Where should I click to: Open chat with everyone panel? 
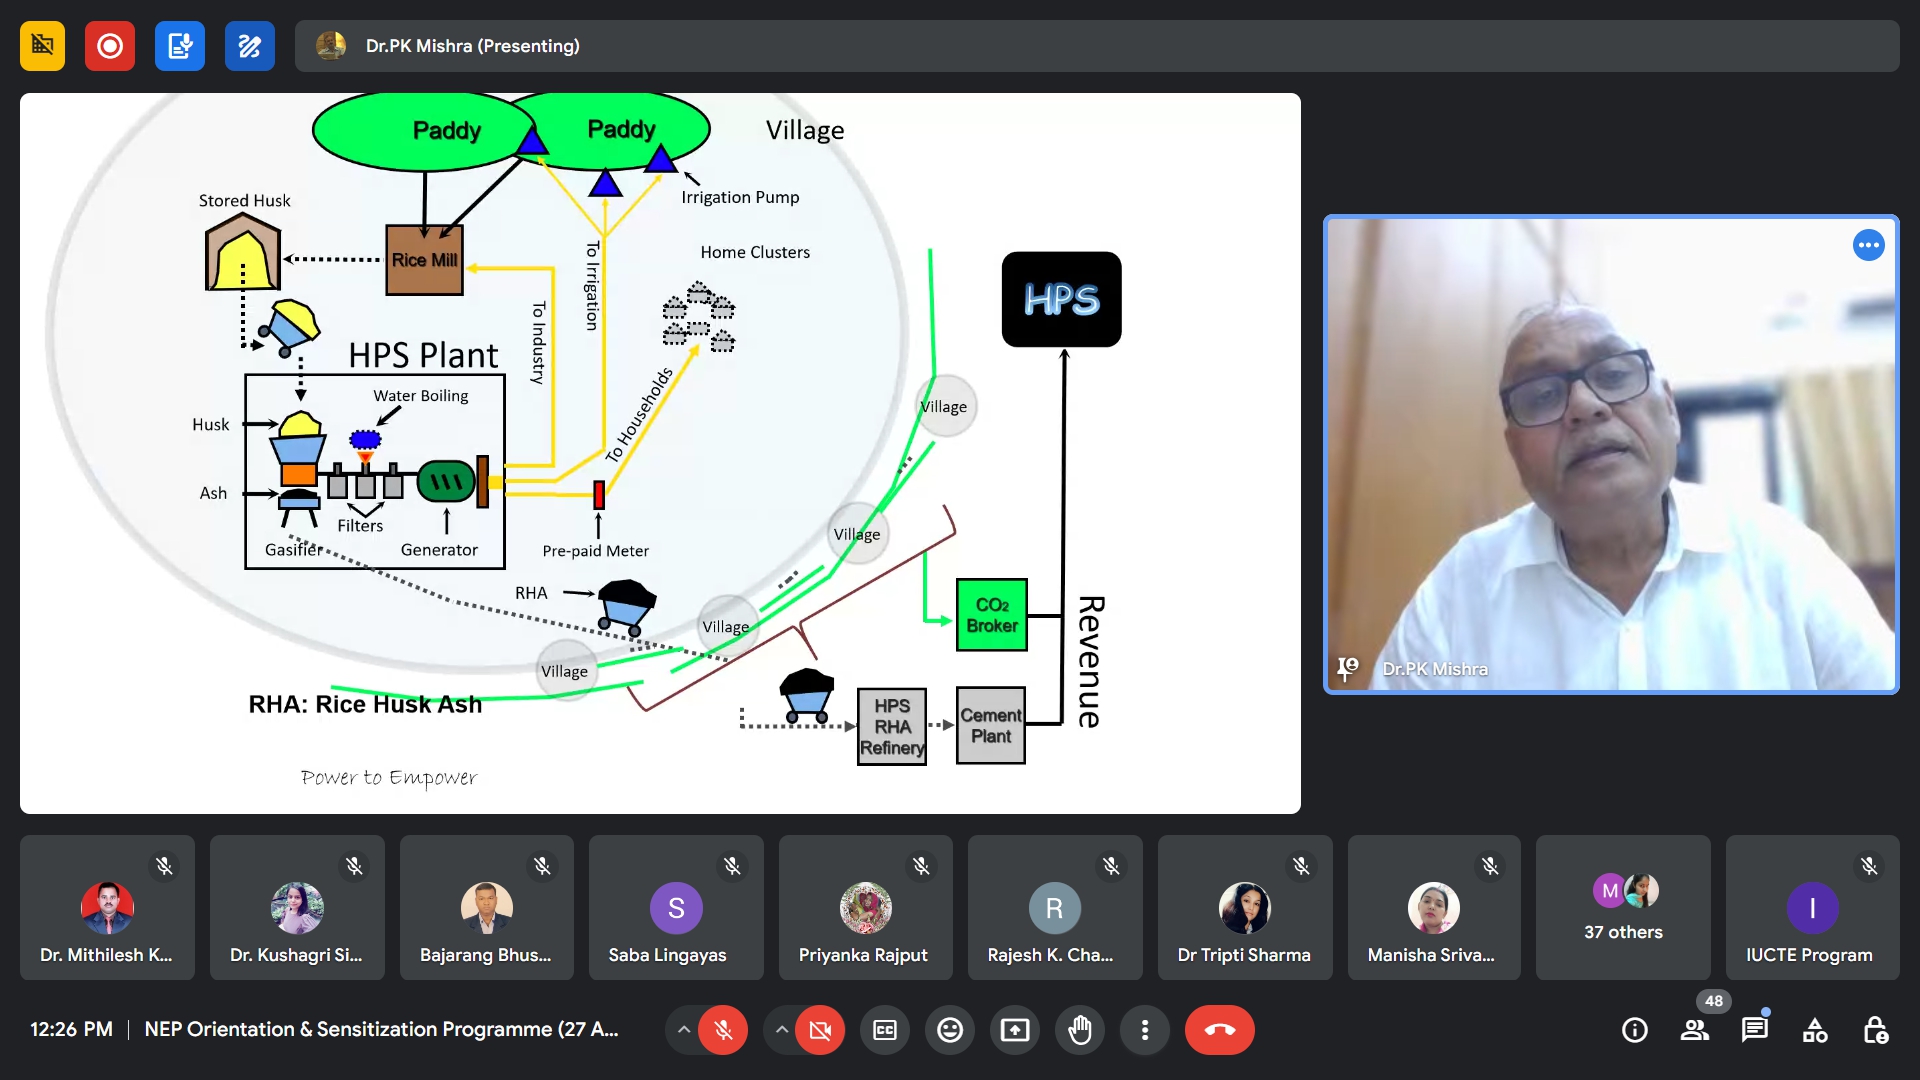pos(1754,1030)
